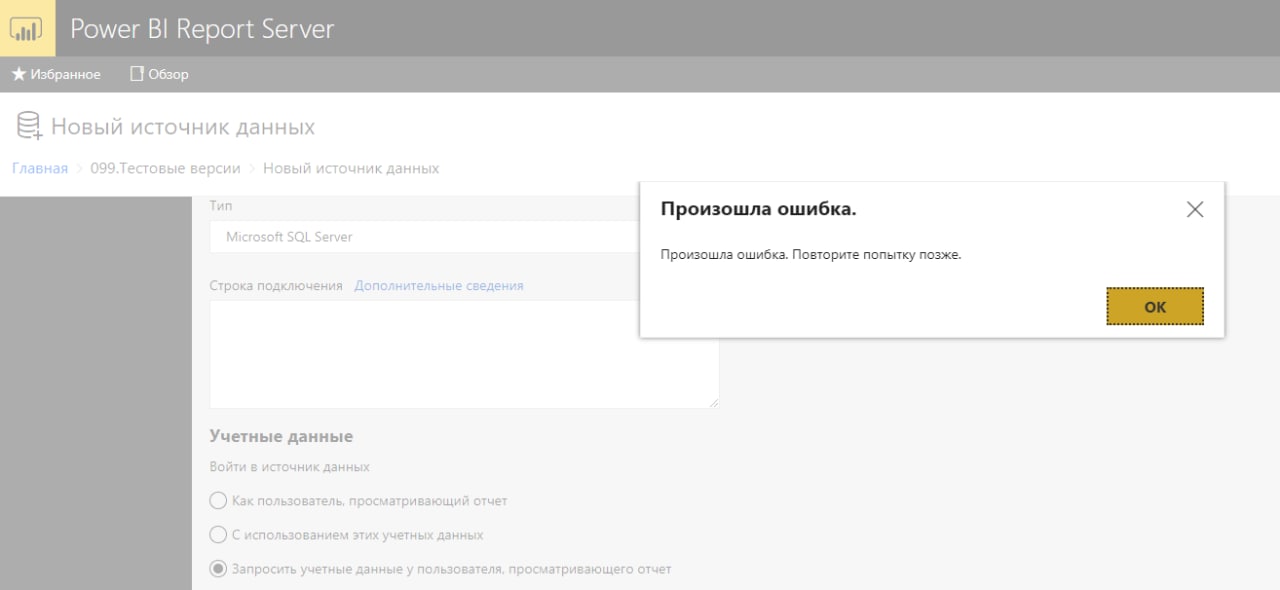
Task: Click the Строка подключения label
Action: tap(276, 286)
